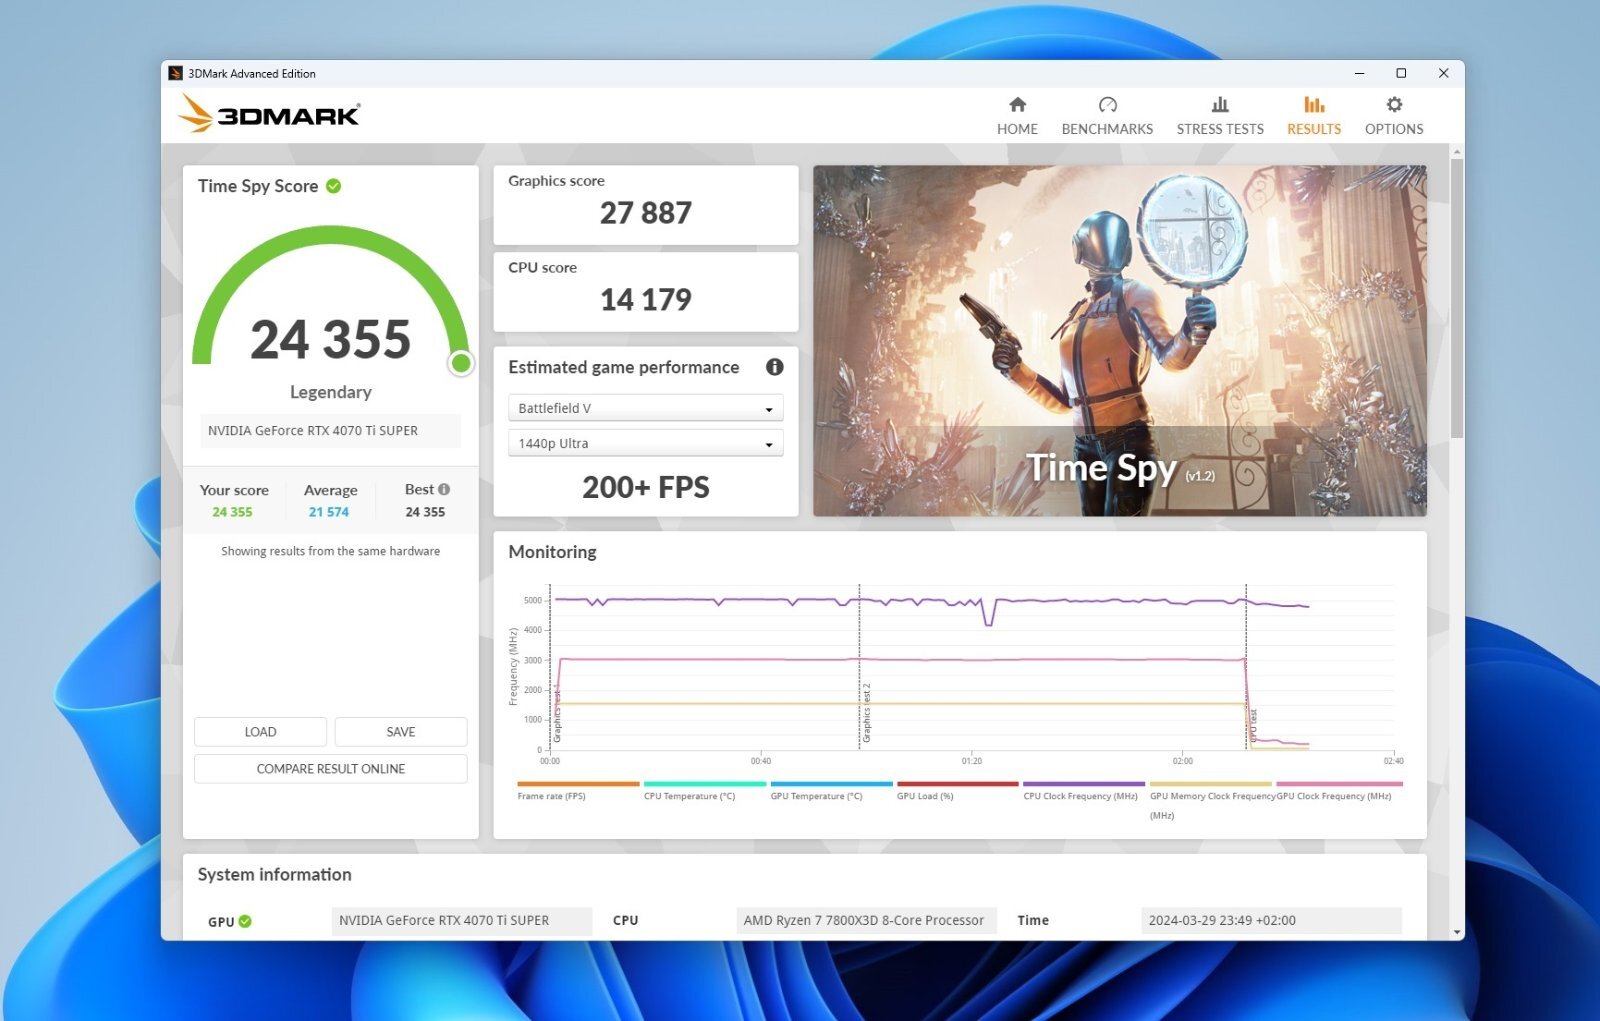Toggle GPU Memory Clock Frequency legend swatch

1211,784
